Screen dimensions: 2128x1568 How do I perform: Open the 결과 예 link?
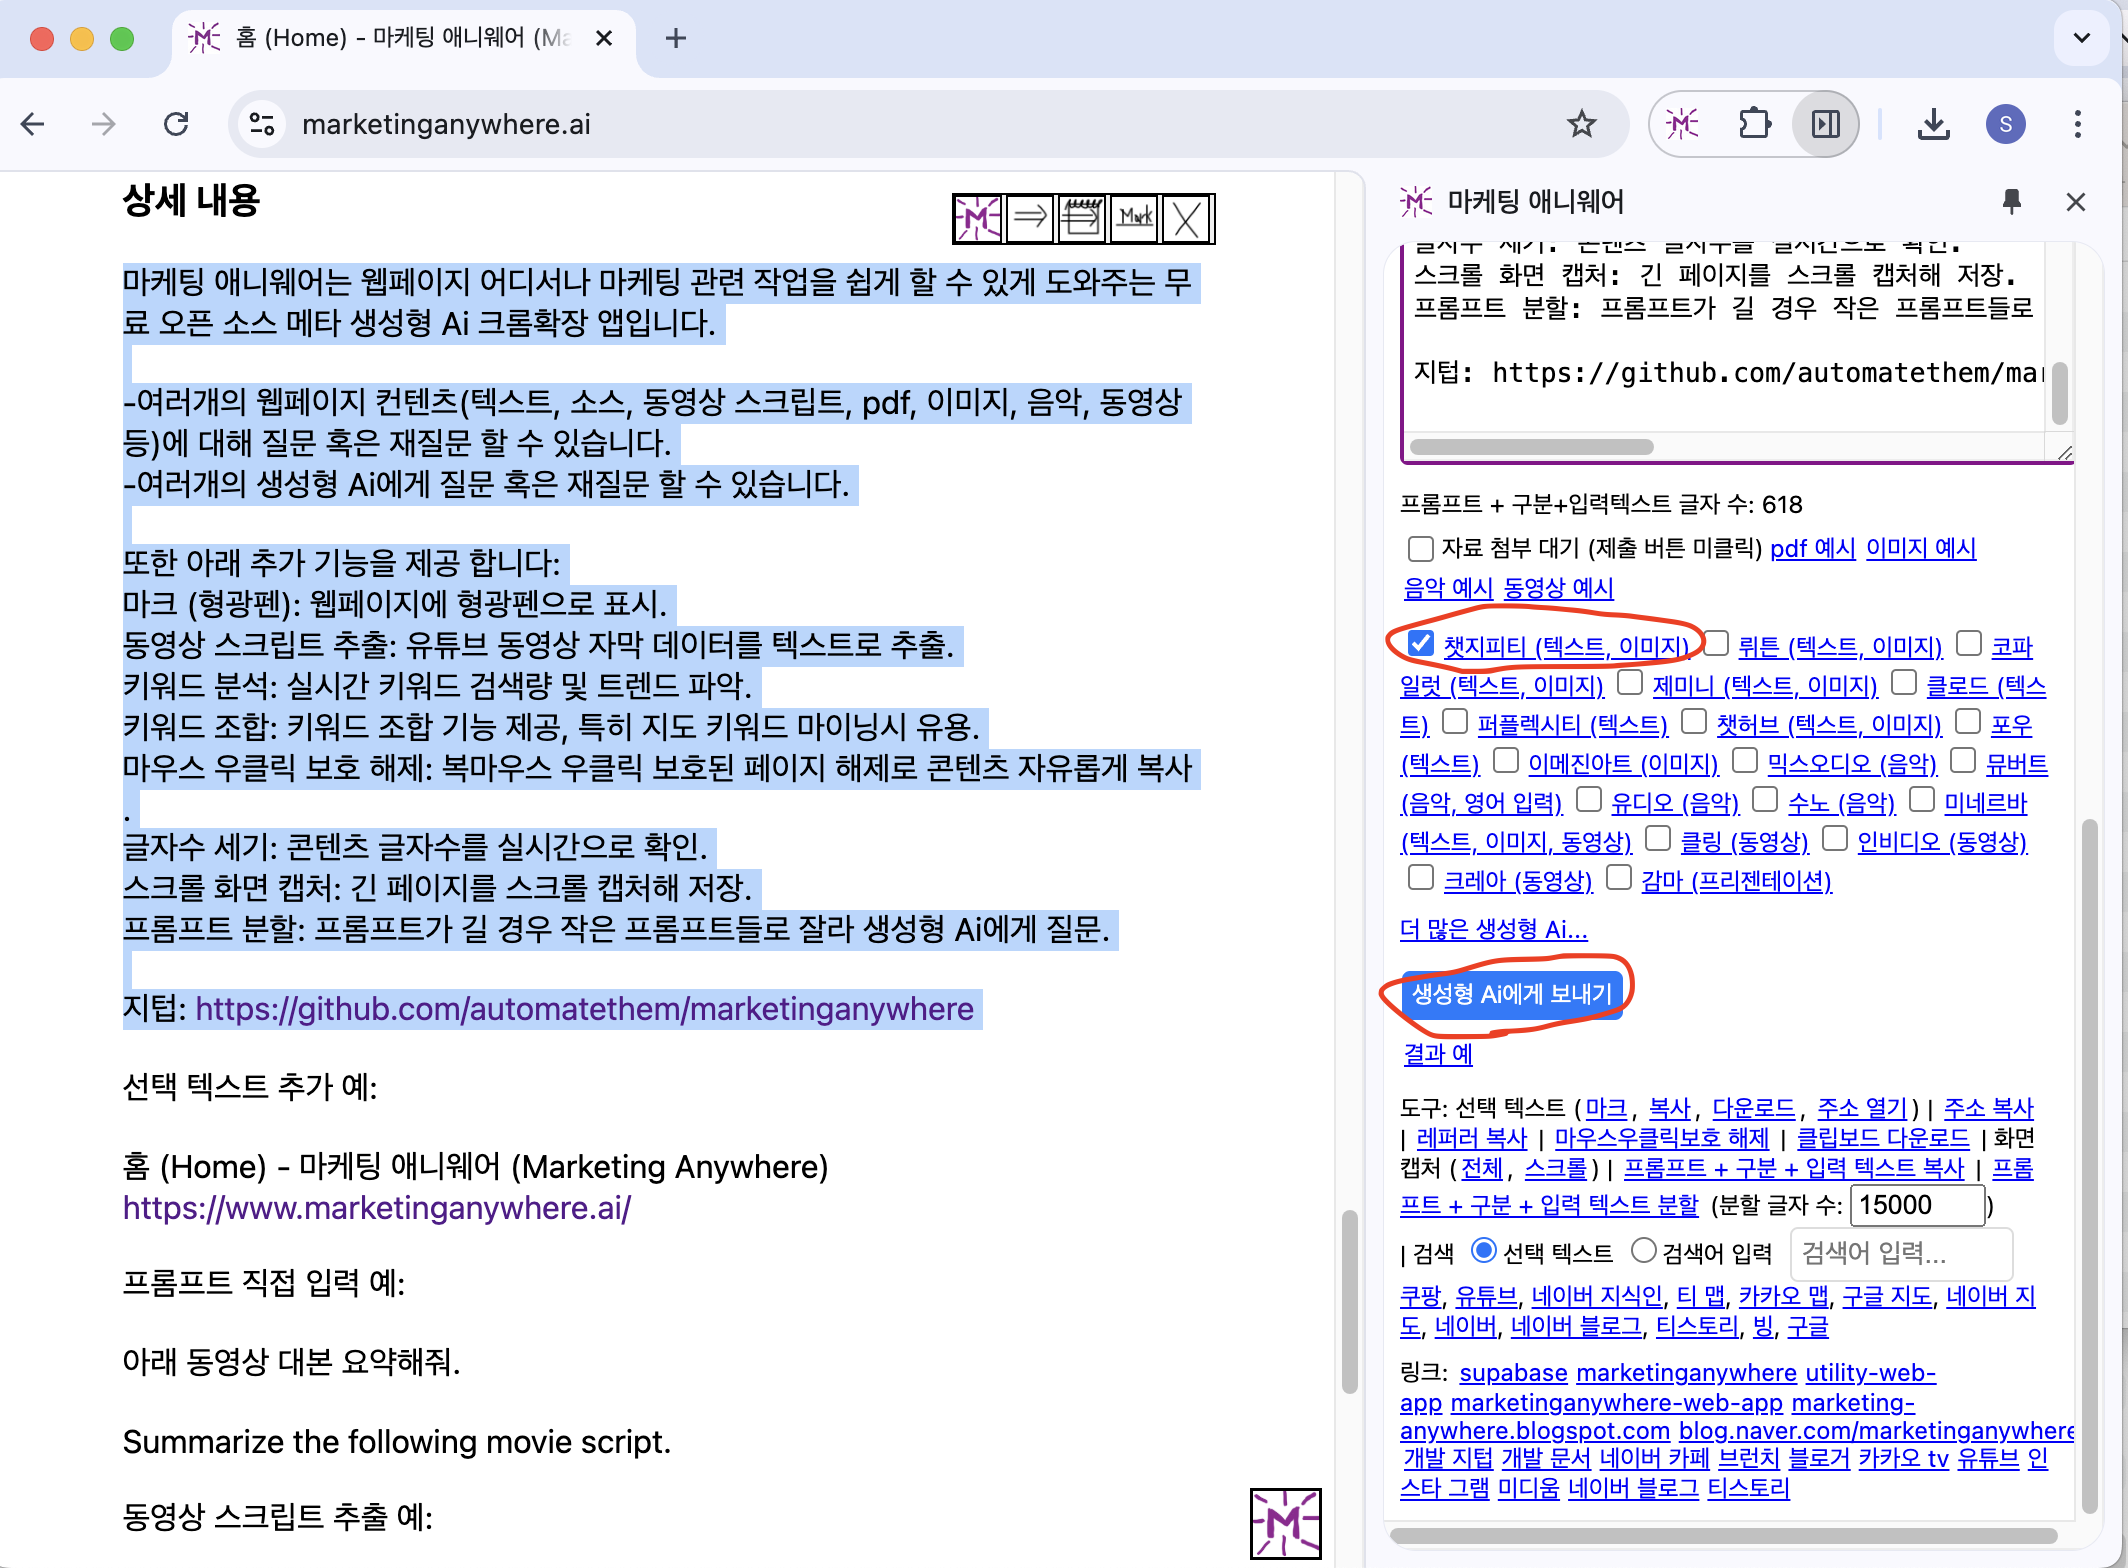pyautogui.click(x=1438, y=1054)
